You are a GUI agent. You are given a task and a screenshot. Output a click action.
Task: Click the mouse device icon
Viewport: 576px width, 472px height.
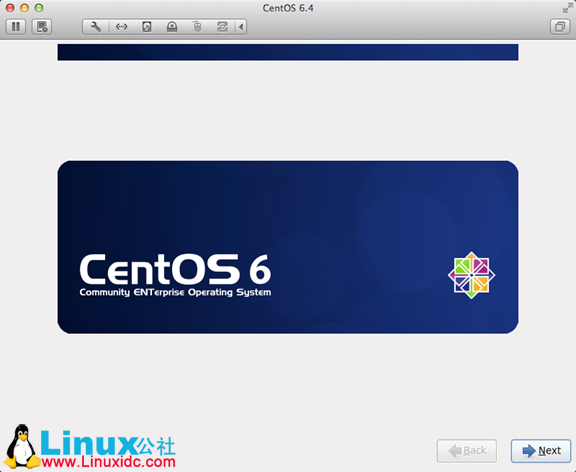point(197,27)
